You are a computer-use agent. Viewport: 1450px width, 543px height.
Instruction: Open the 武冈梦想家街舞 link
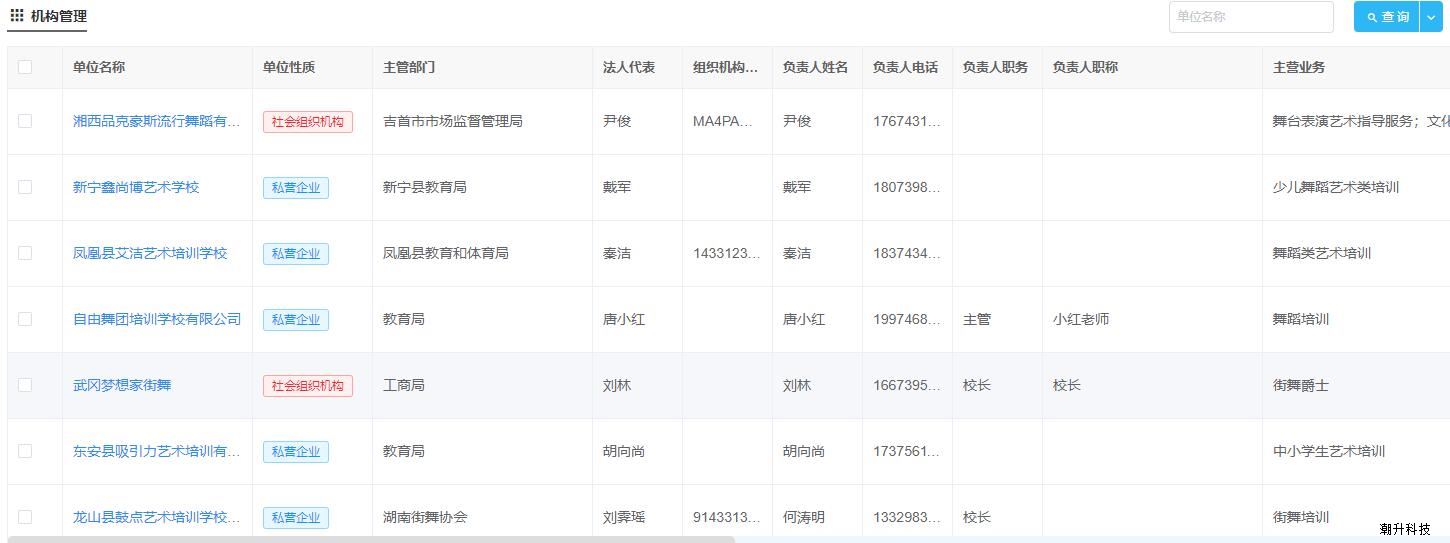click(x=122, y=385)
